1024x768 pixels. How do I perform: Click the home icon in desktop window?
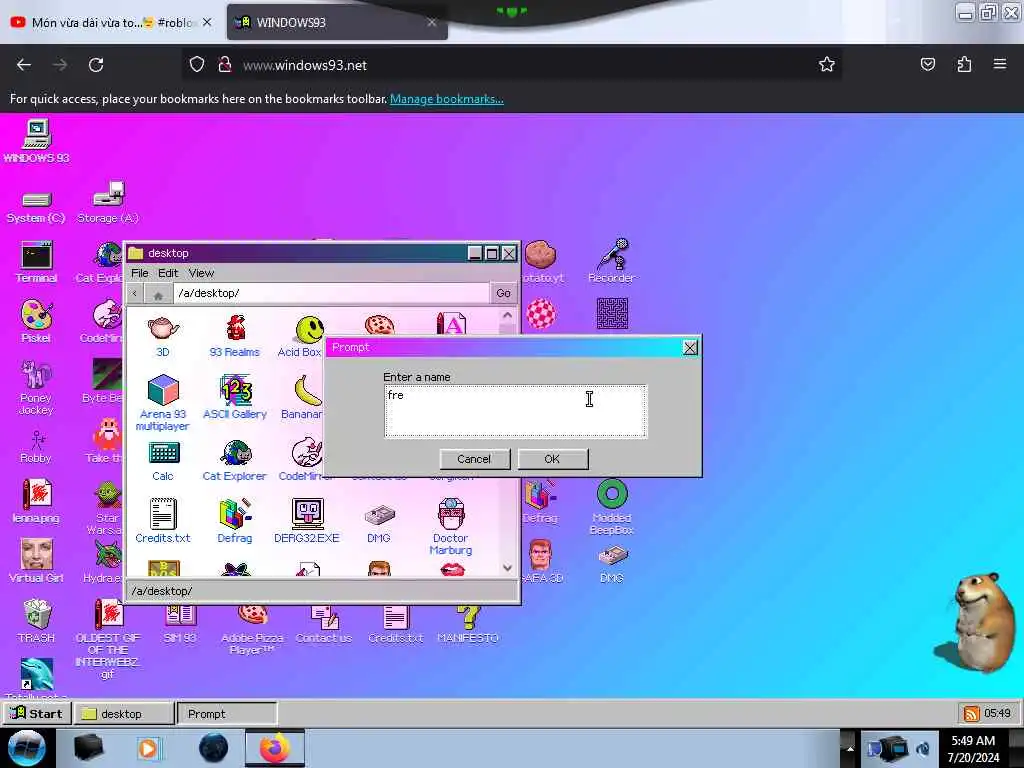pyautogui.click(x=158, y=295)
